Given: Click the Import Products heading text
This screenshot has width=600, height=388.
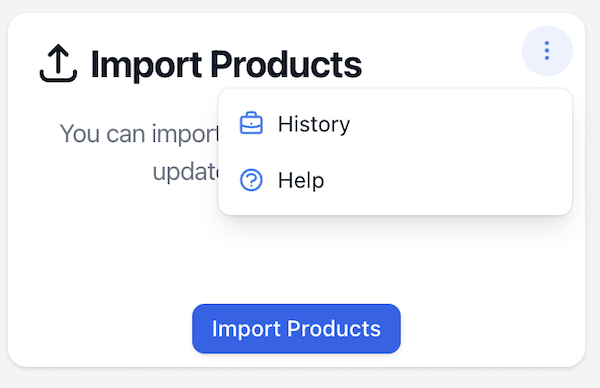Looking at the screenshot, I should click(226, 64).
